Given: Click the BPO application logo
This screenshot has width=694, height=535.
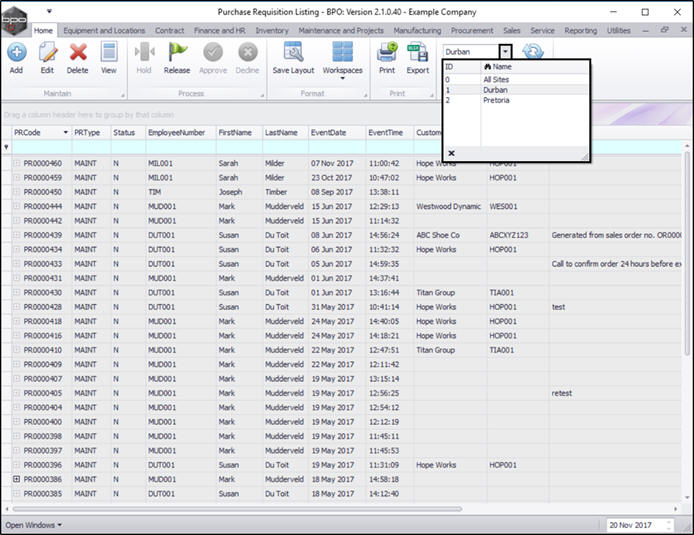Looking at the screenshot, I should 14,20.
